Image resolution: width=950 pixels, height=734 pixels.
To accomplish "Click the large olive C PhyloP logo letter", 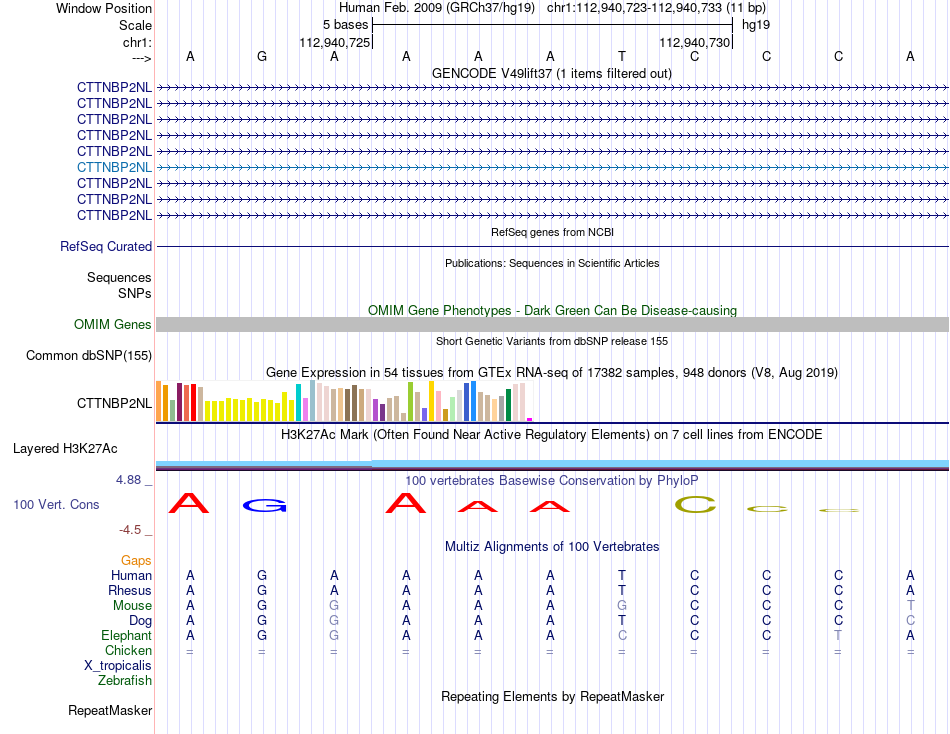I will coord(696,504).
